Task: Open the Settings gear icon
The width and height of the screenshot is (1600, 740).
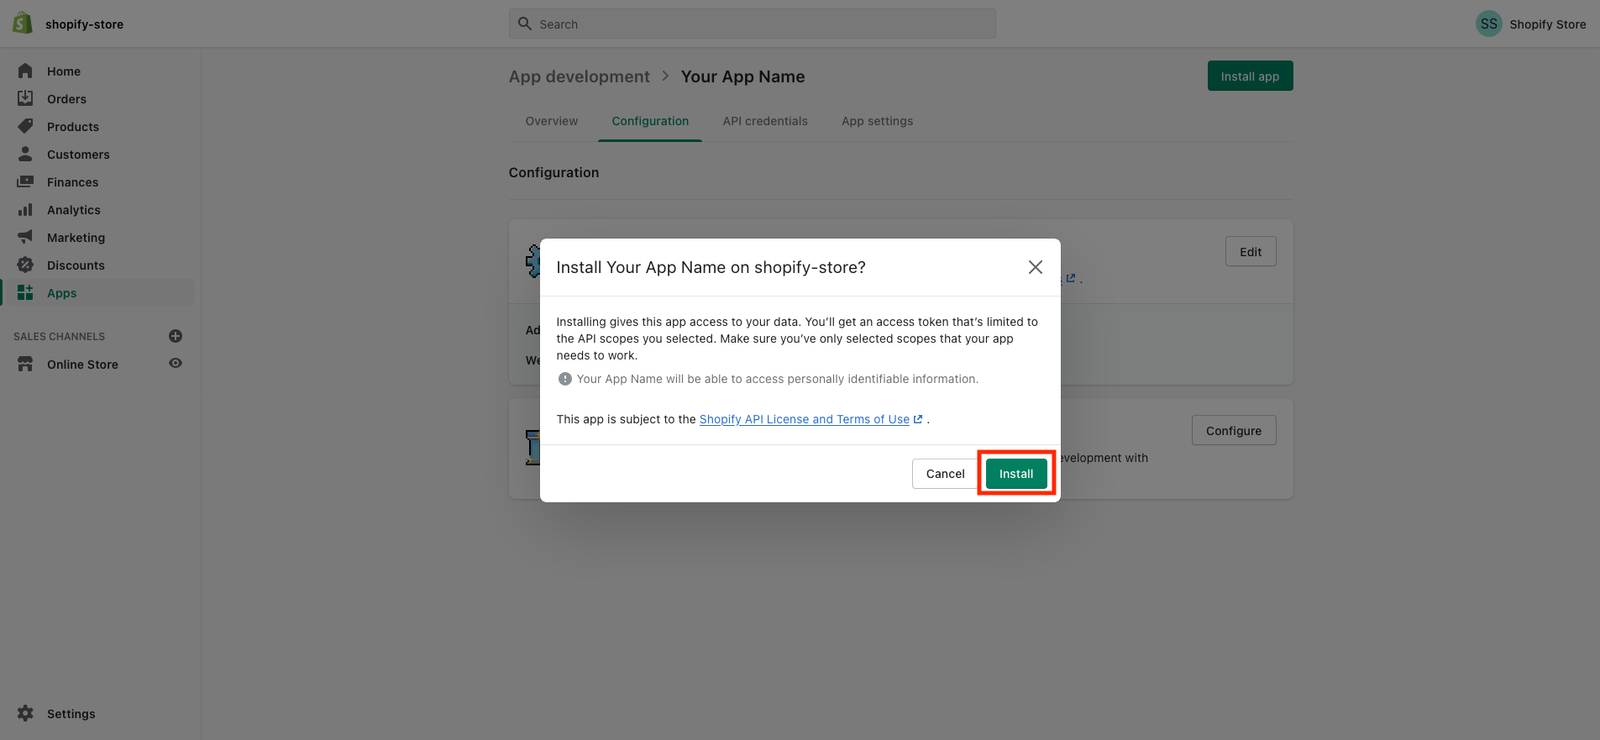Action: pos(25,713)
